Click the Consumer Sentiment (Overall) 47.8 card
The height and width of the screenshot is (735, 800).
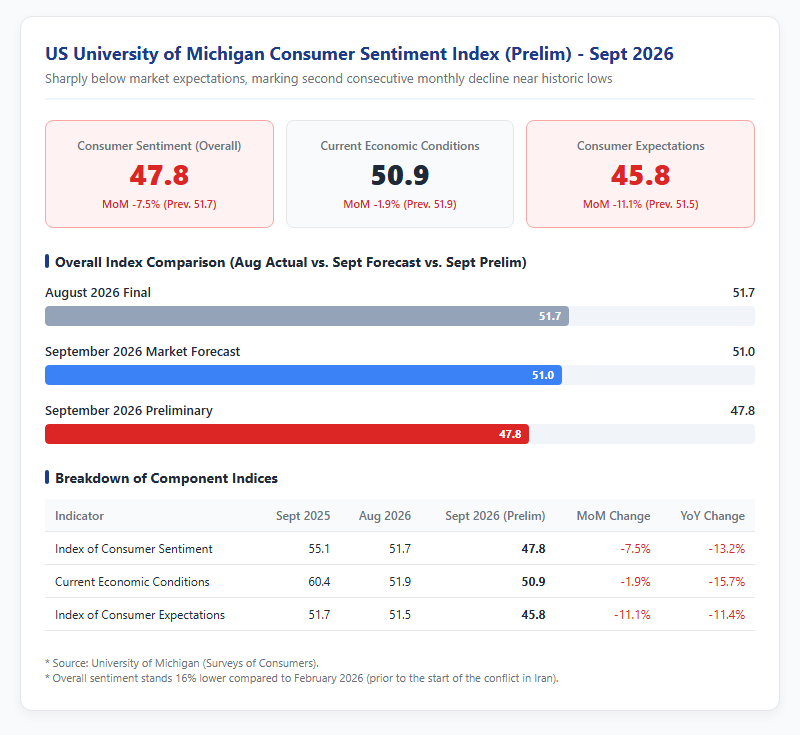[159, 174]
